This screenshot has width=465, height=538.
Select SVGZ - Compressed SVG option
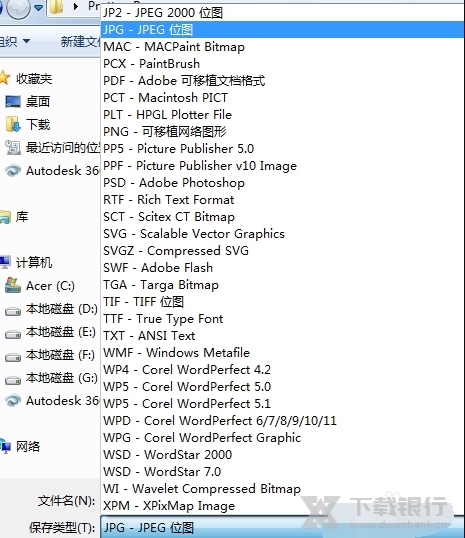coord(282,251)
